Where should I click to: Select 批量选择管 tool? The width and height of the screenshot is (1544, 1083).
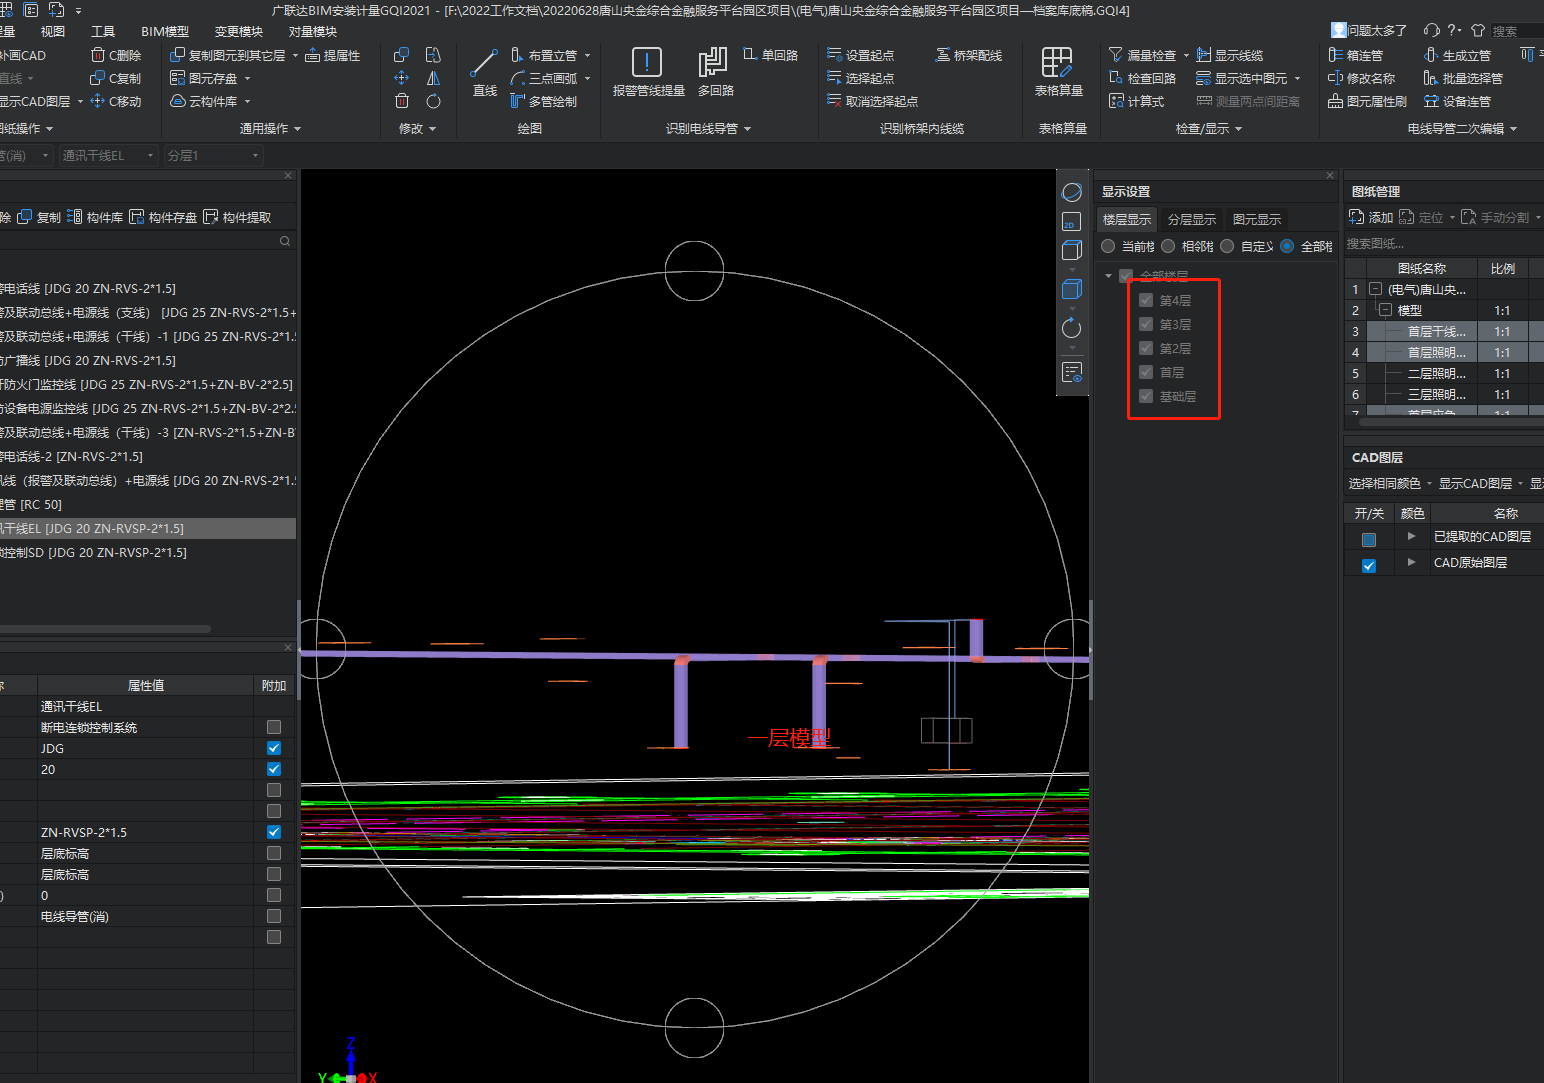coord(1463,78)
